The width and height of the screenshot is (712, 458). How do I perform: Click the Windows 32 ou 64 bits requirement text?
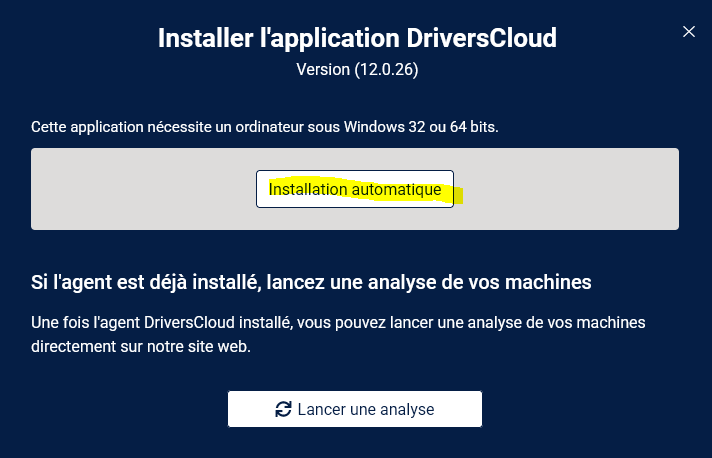click(265, 127)
